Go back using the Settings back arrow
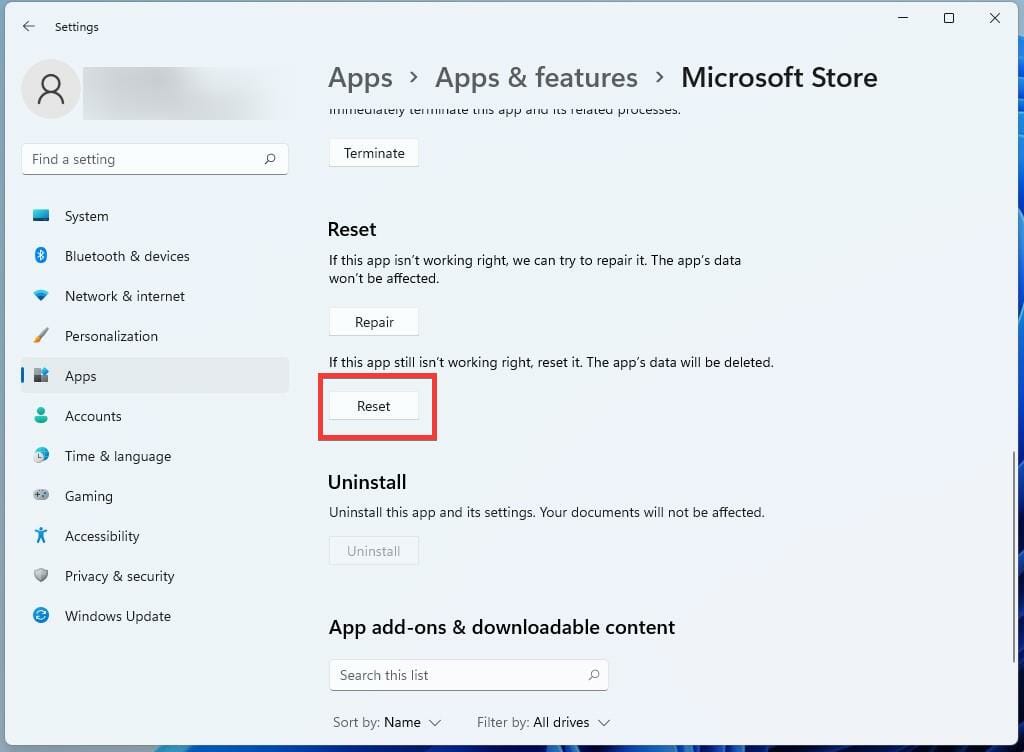This screenshot has height=752, width=1024. (x=29, y=26)
